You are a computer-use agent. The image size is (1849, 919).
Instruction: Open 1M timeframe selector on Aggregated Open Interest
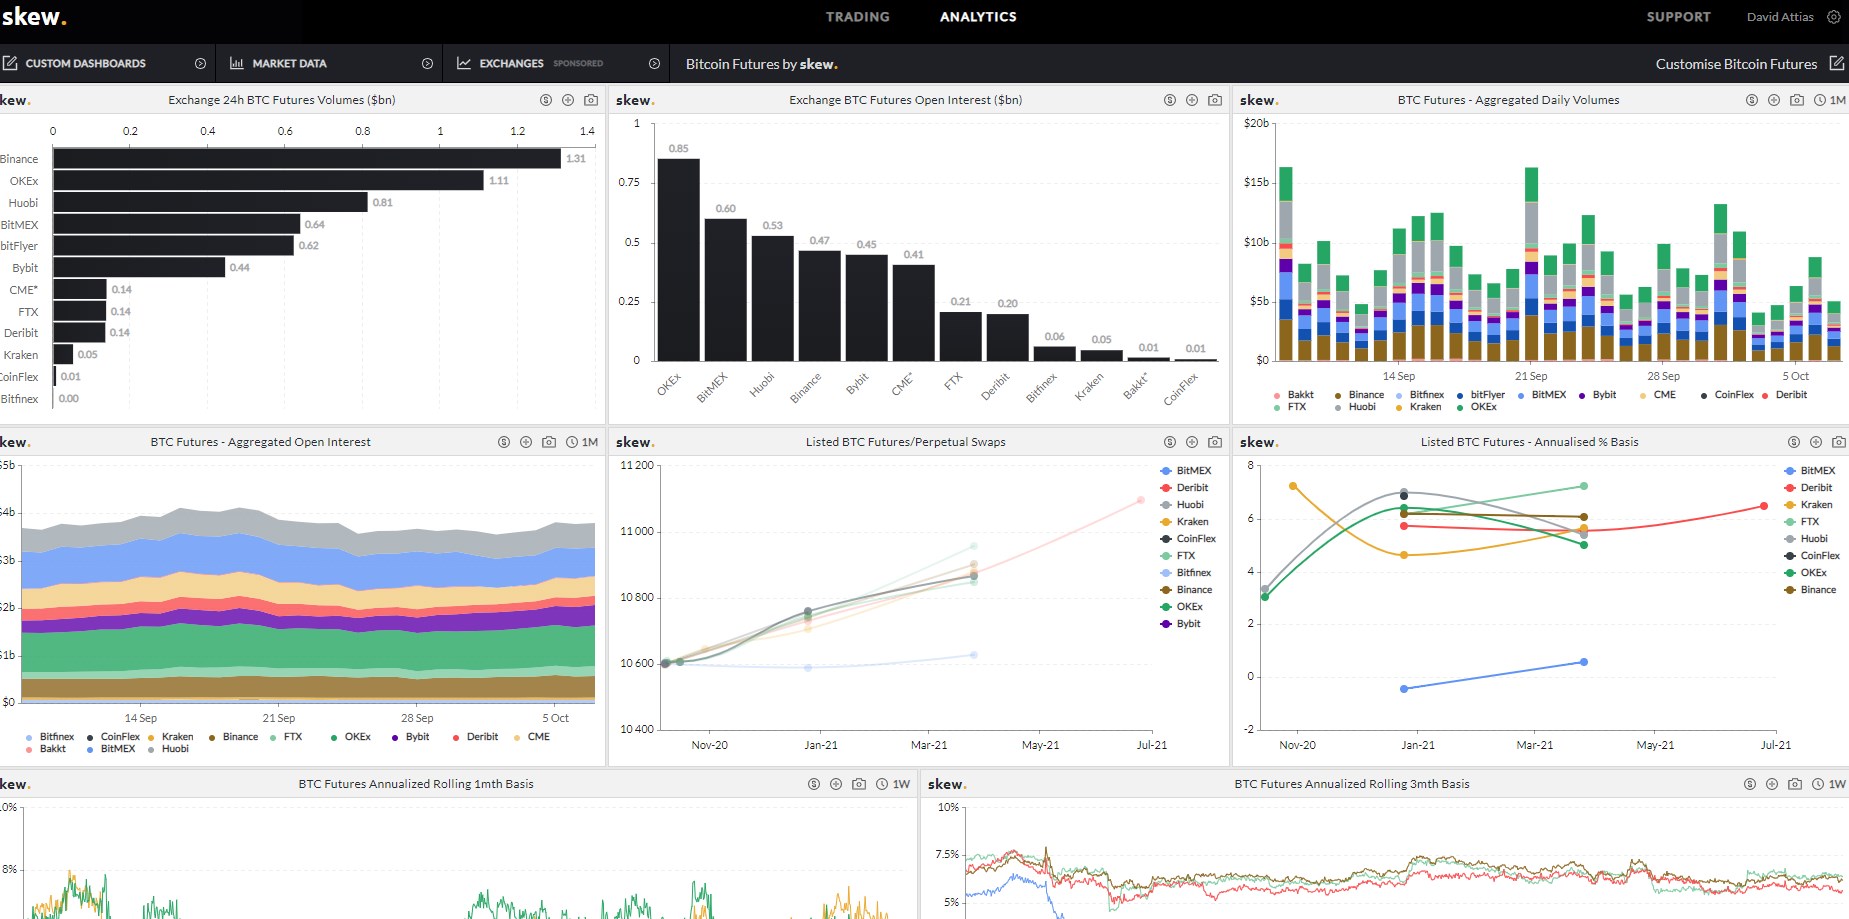(x=582, y=442)
